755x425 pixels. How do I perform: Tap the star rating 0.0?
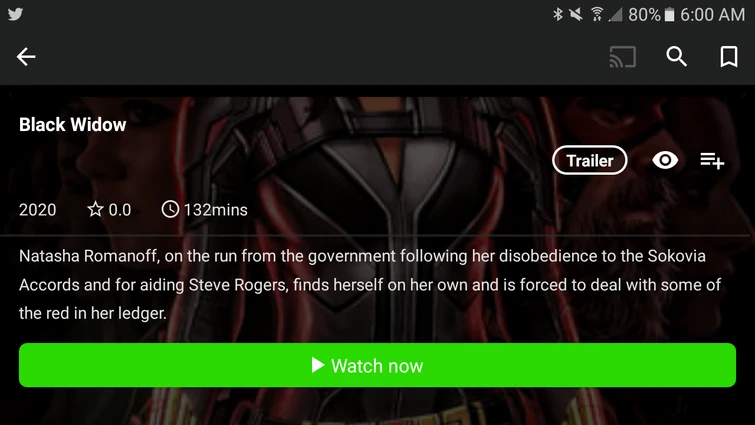click(x=109, y=210)
